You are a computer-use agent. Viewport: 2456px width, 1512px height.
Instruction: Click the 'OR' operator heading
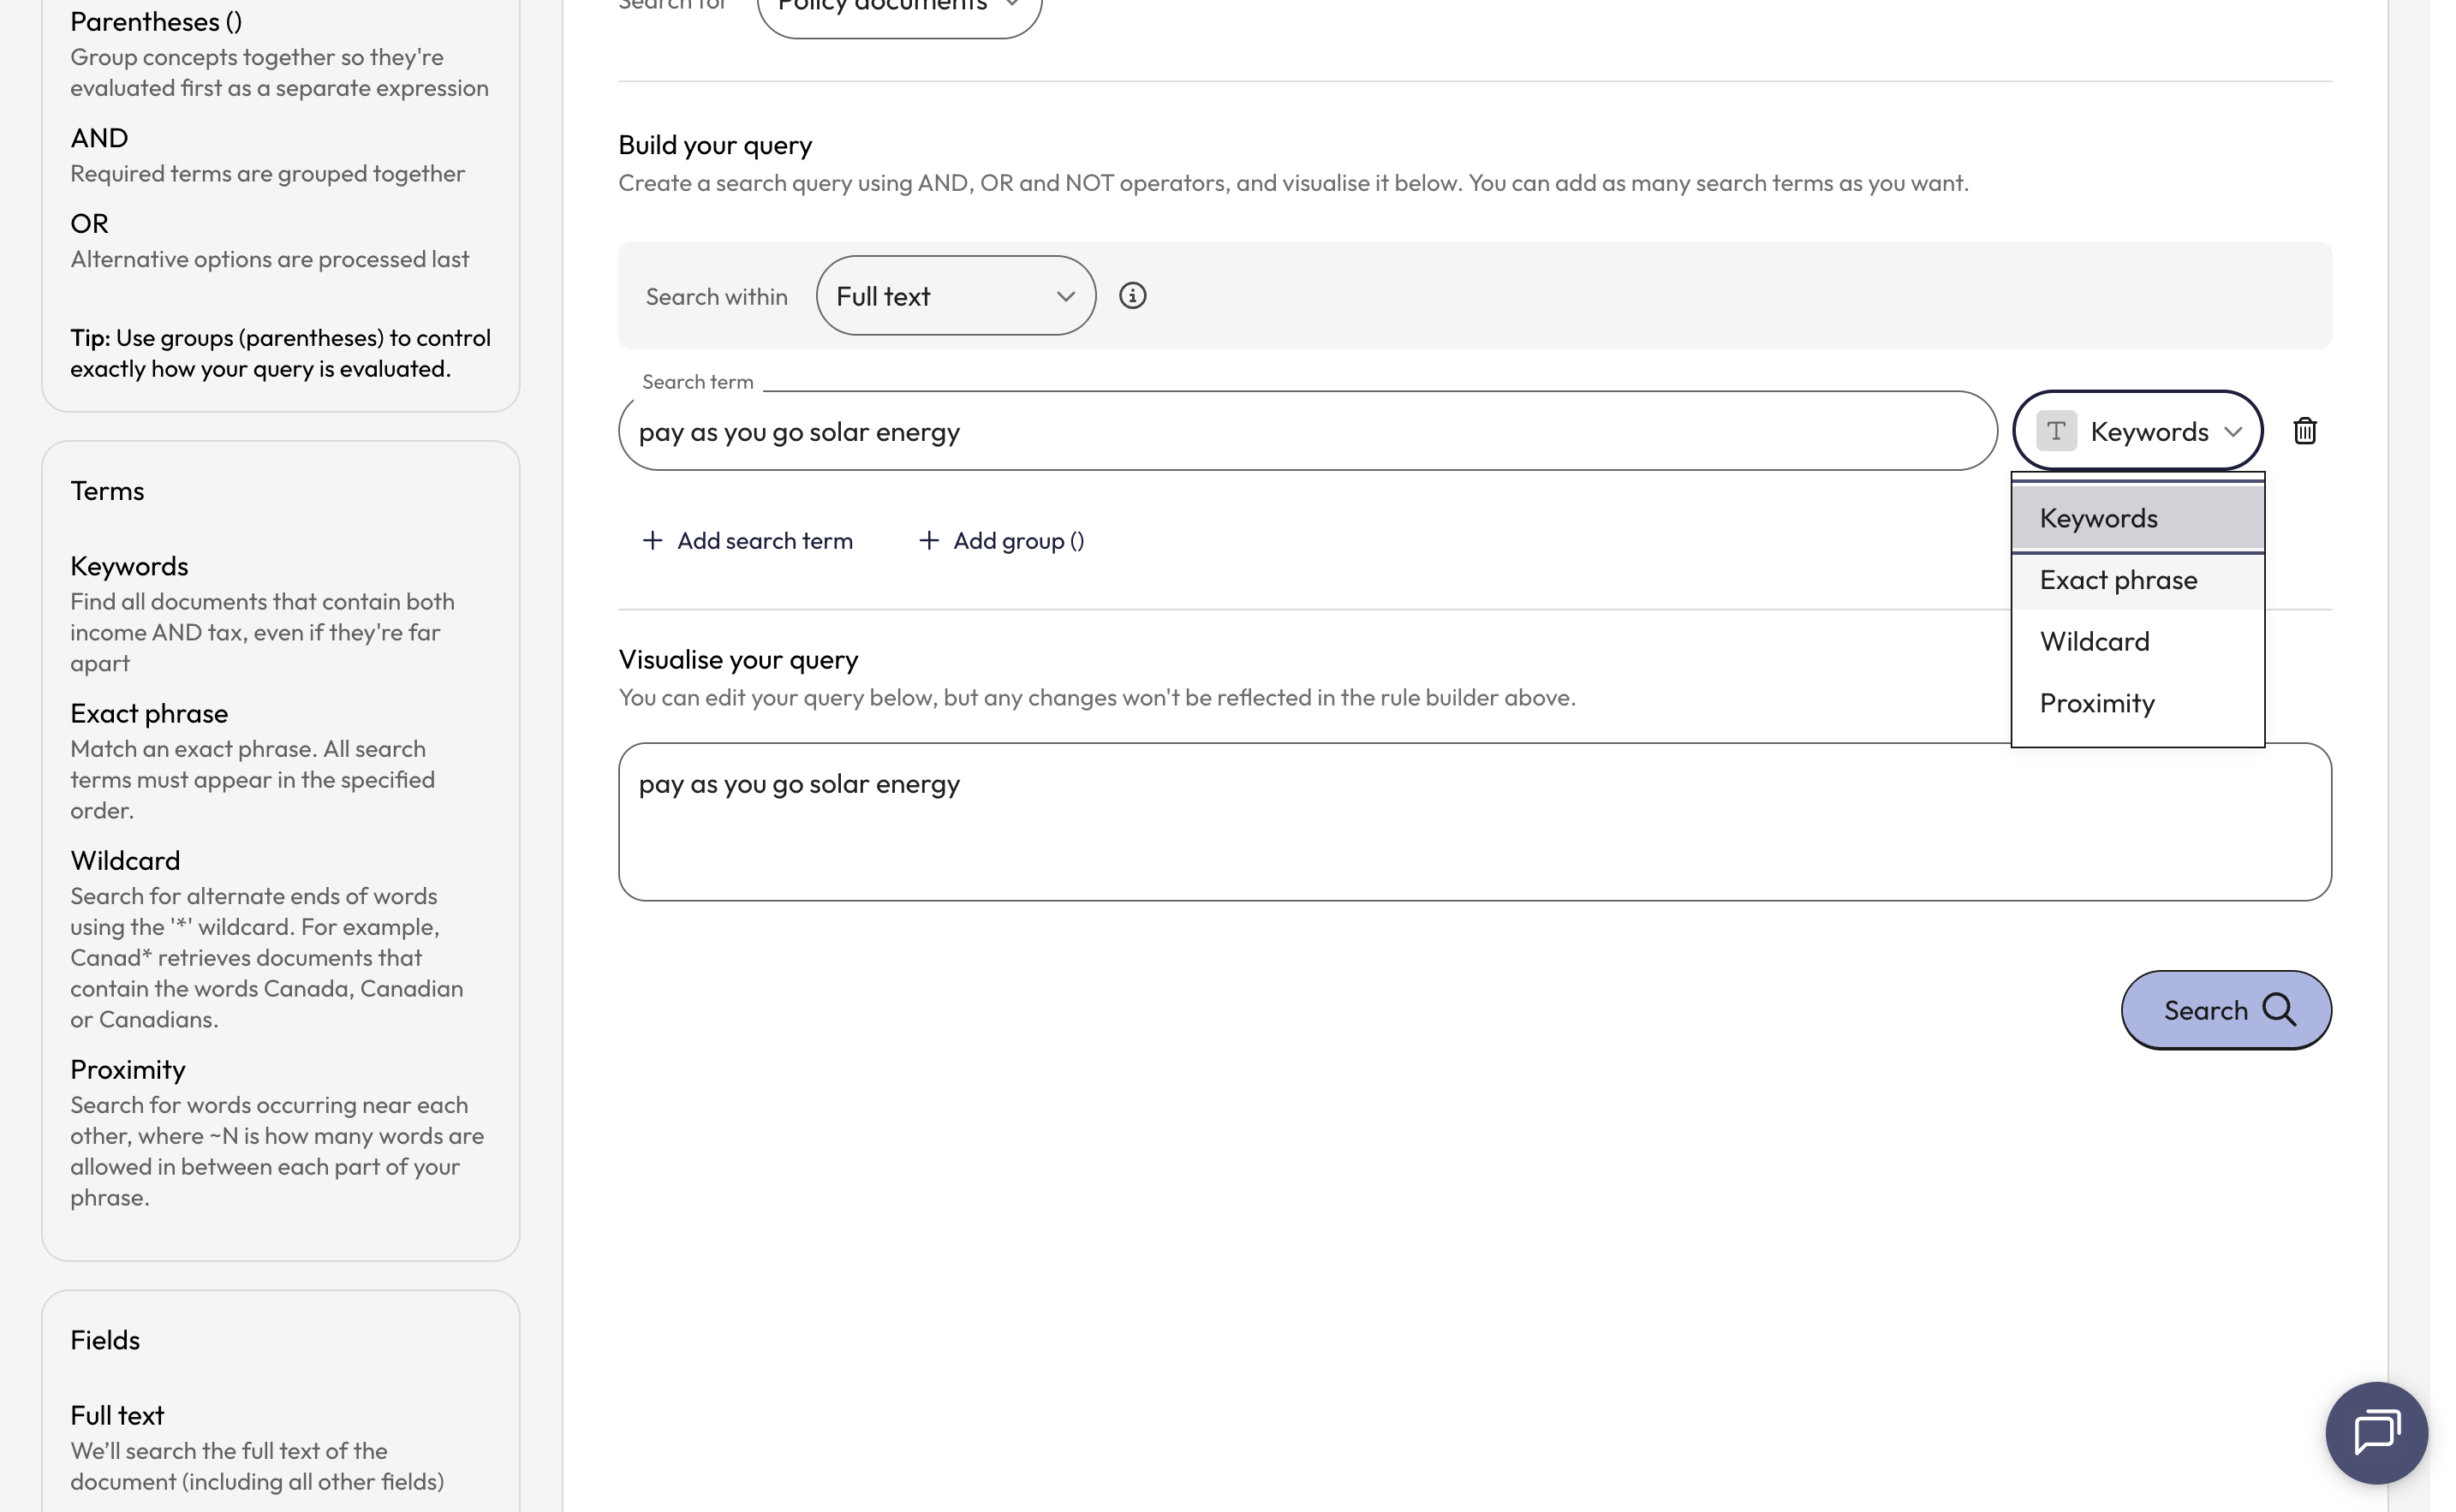[x=89, y=223]
